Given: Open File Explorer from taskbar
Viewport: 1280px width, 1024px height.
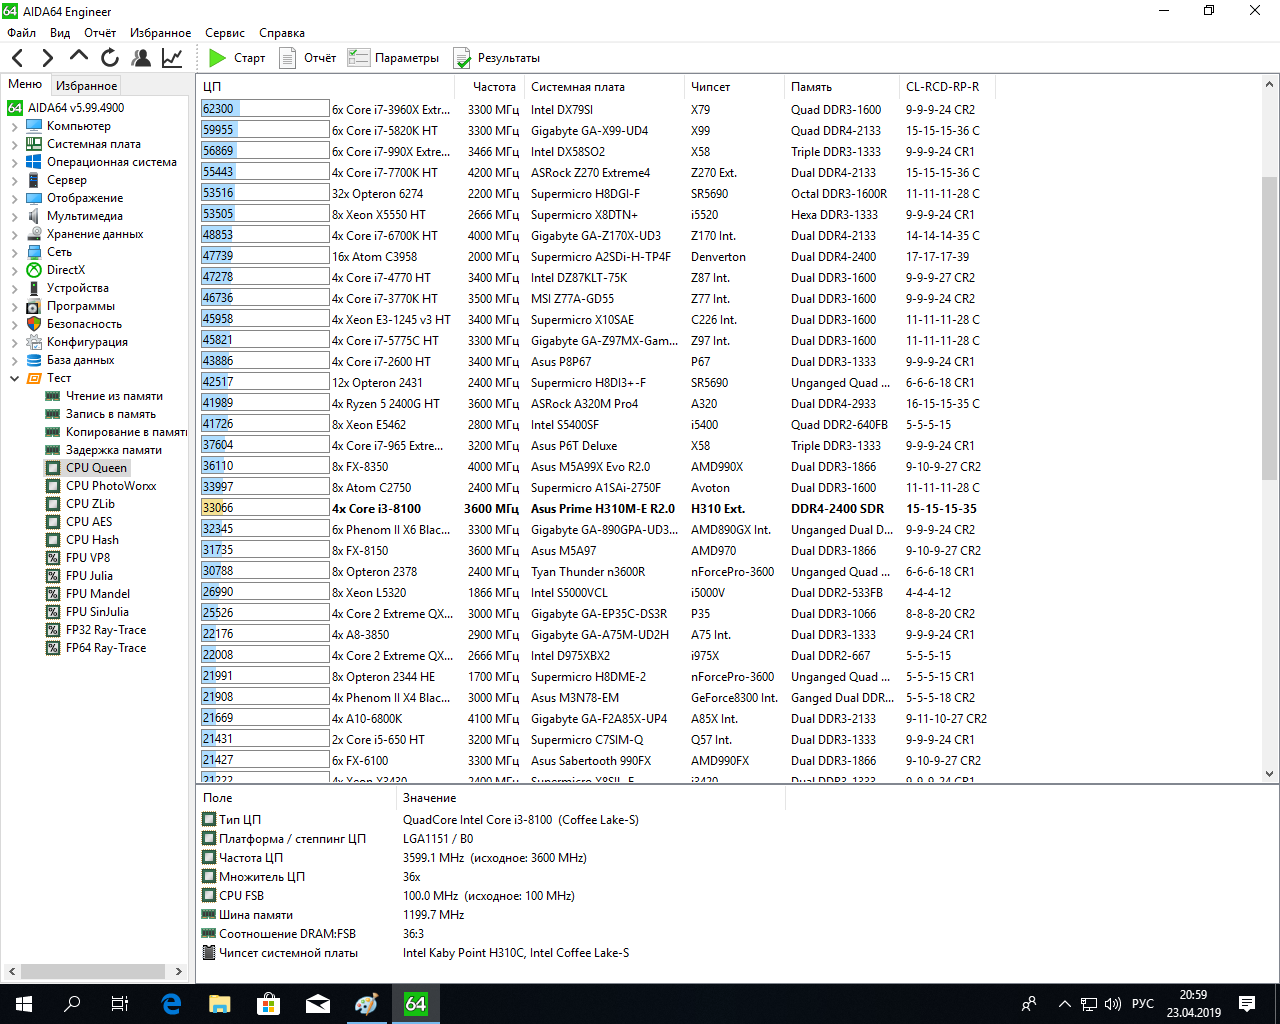Looking at the screenshot, I should (220, 1004).
